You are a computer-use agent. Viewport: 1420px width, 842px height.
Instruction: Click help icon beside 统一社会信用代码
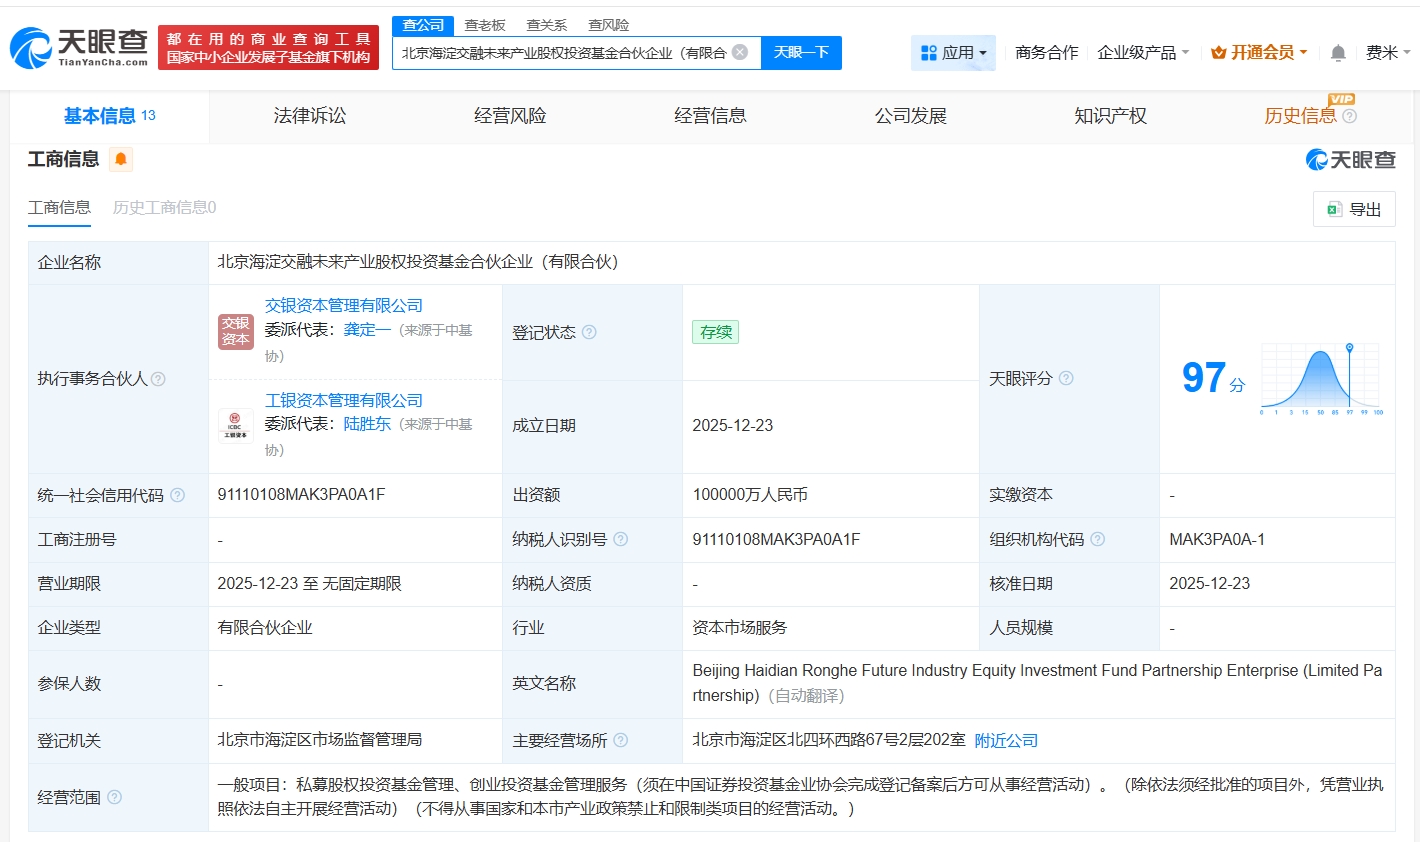(178, 495)
